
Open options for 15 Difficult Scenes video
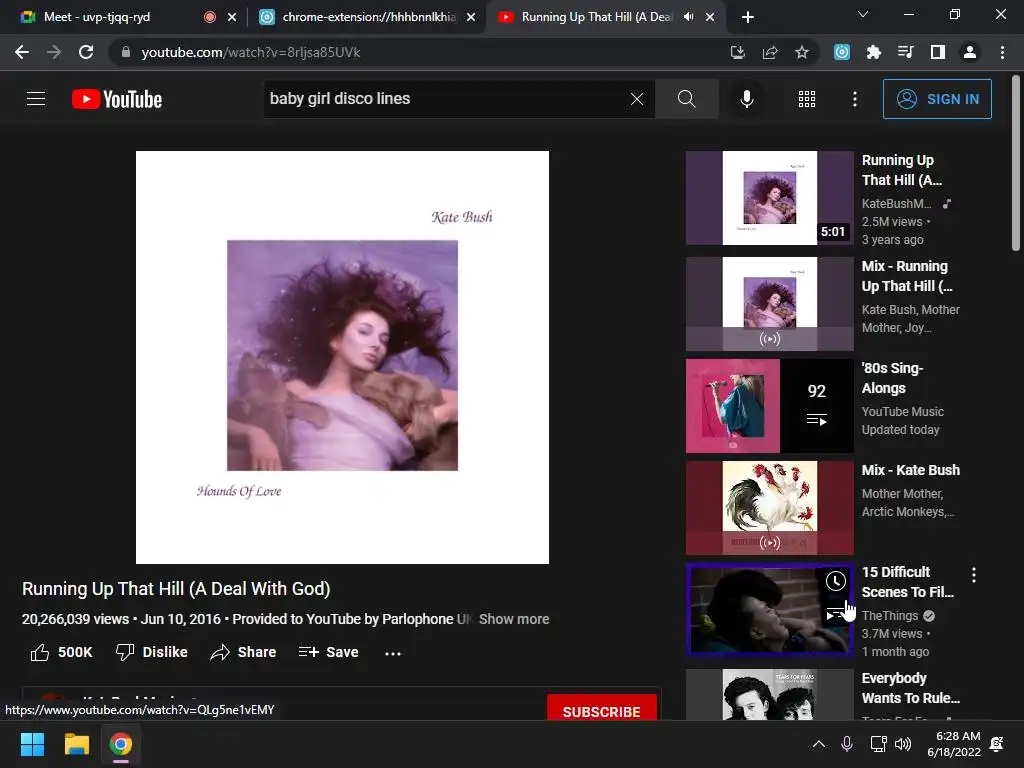pyautogui.click(x=974, y=575)
